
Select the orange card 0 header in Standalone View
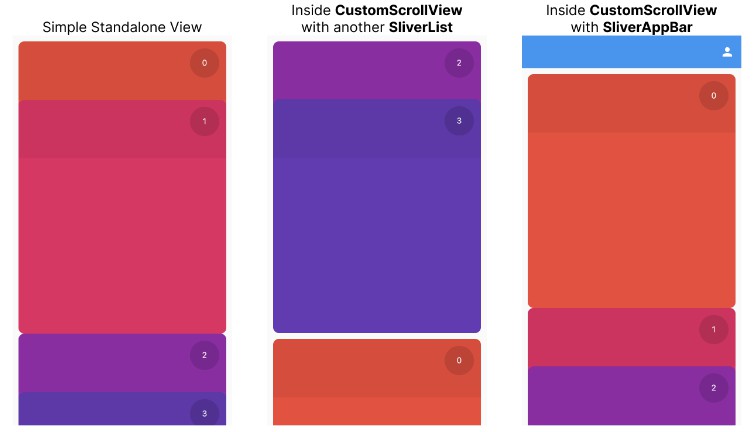pos(122,71)
